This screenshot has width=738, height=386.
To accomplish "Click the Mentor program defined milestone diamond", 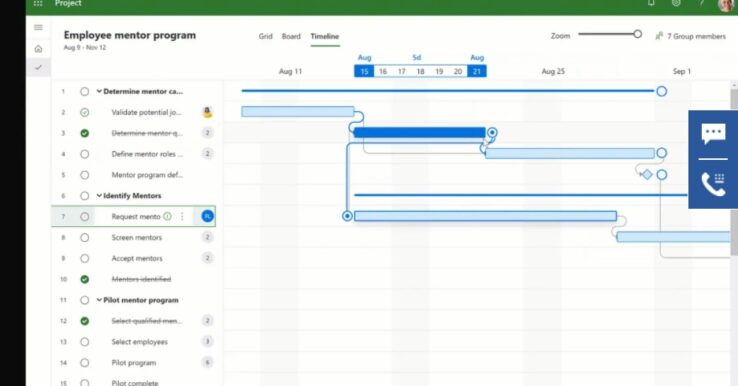I will pyautogui.click(x=647, y=175).
